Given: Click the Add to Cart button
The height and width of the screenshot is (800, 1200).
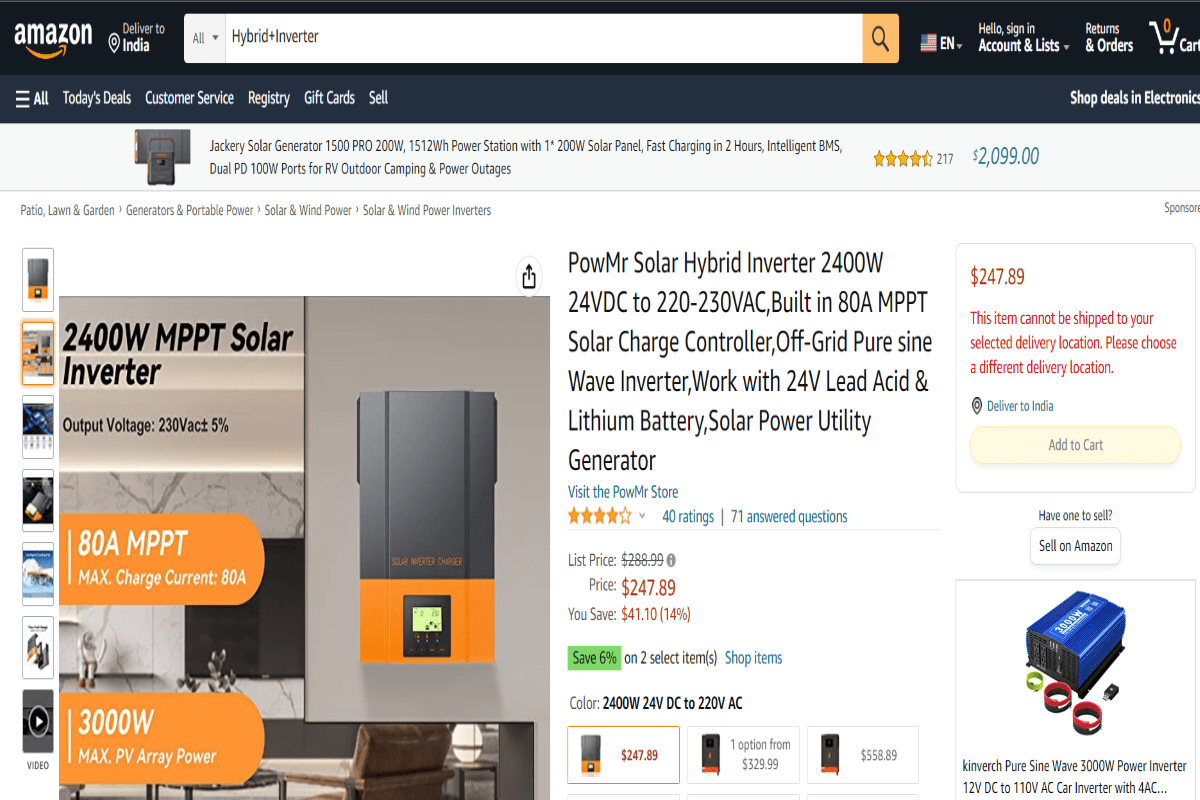Looking at the screenshot, I should tap(1075, 445).
